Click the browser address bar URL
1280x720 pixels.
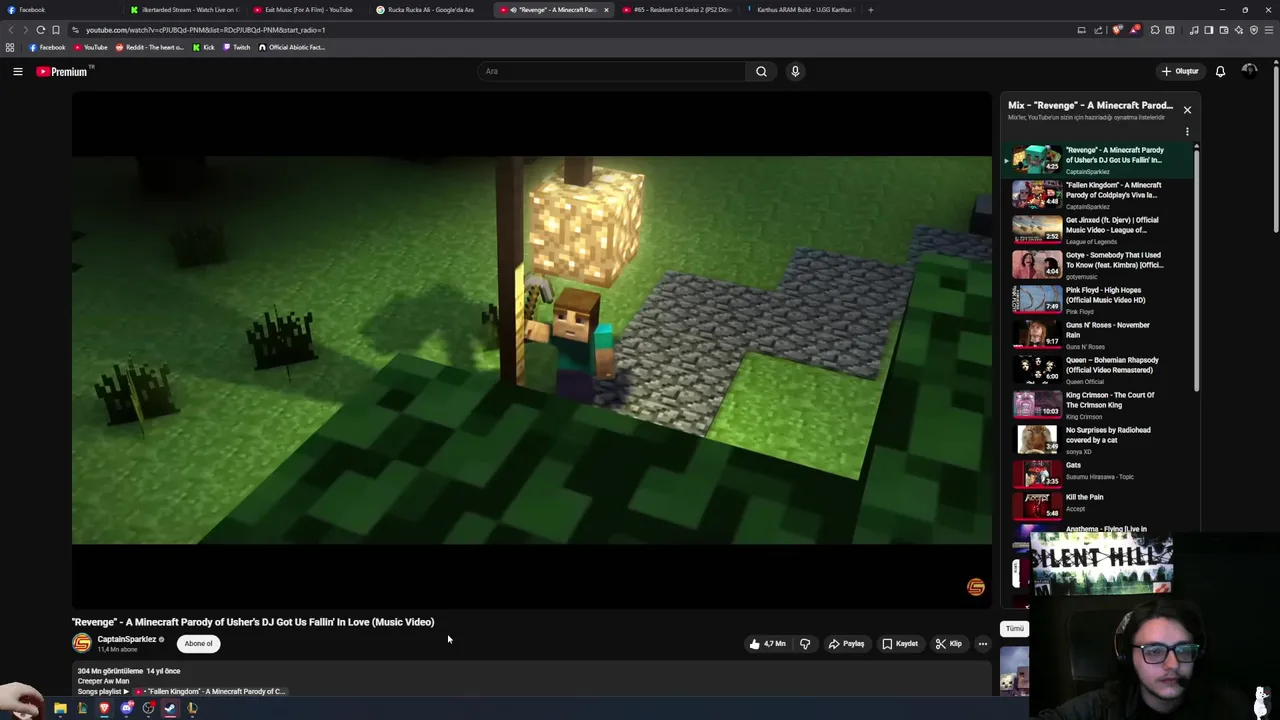205,30
